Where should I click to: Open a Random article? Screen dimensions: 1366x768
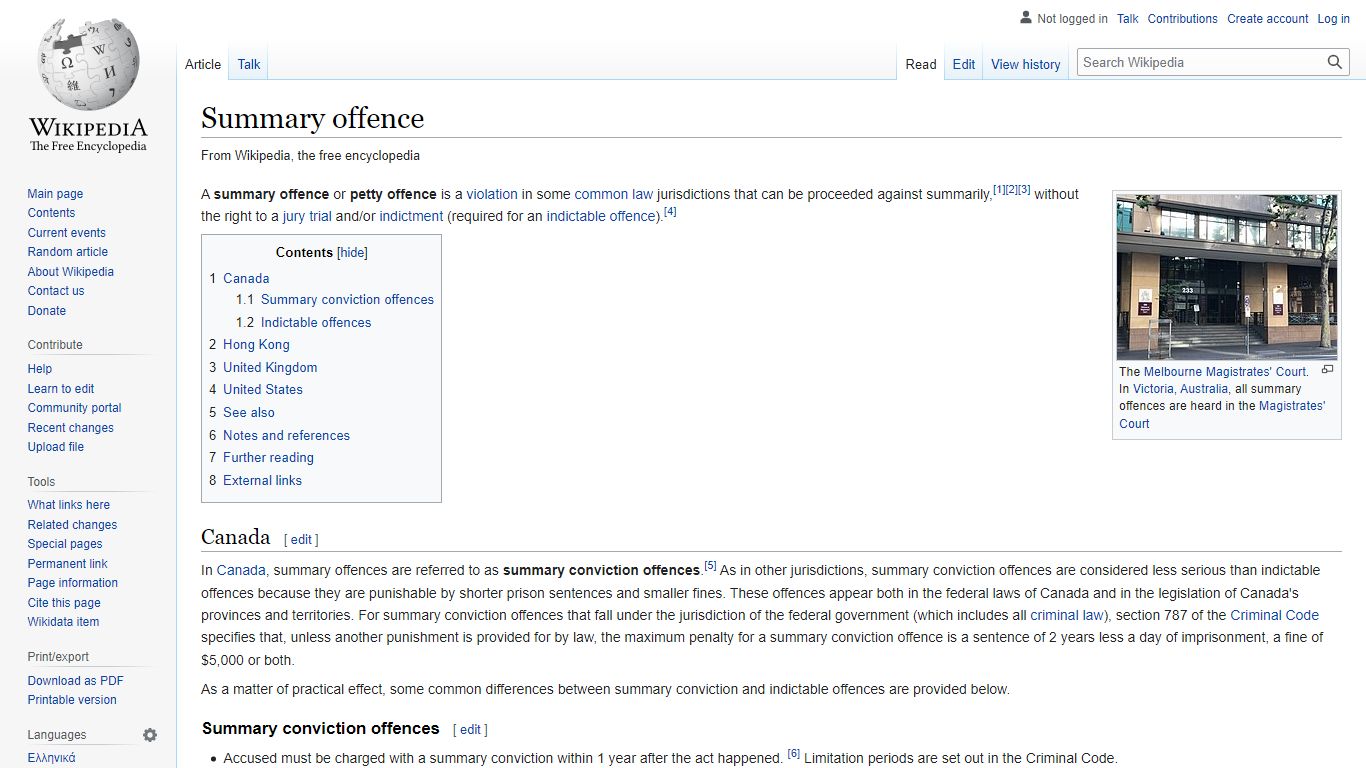[67, 252]
